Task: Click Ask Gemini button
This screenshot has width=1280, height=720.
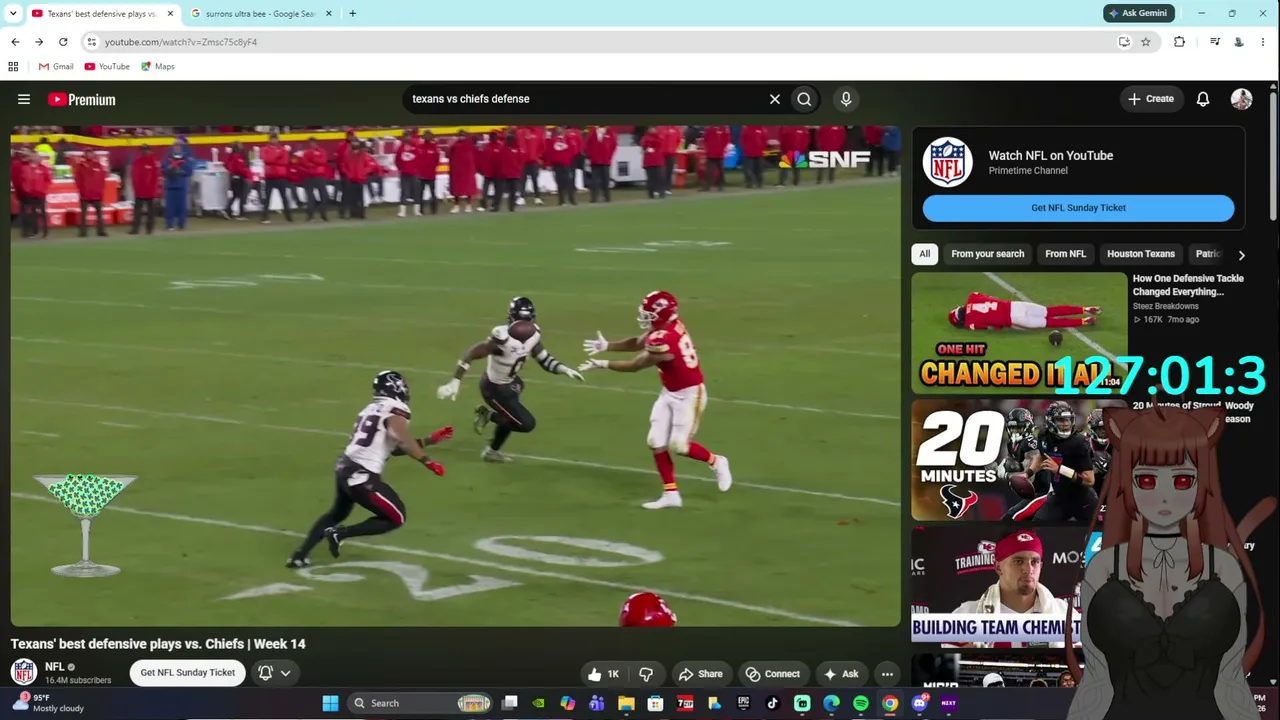Action: coord(1138,13)
